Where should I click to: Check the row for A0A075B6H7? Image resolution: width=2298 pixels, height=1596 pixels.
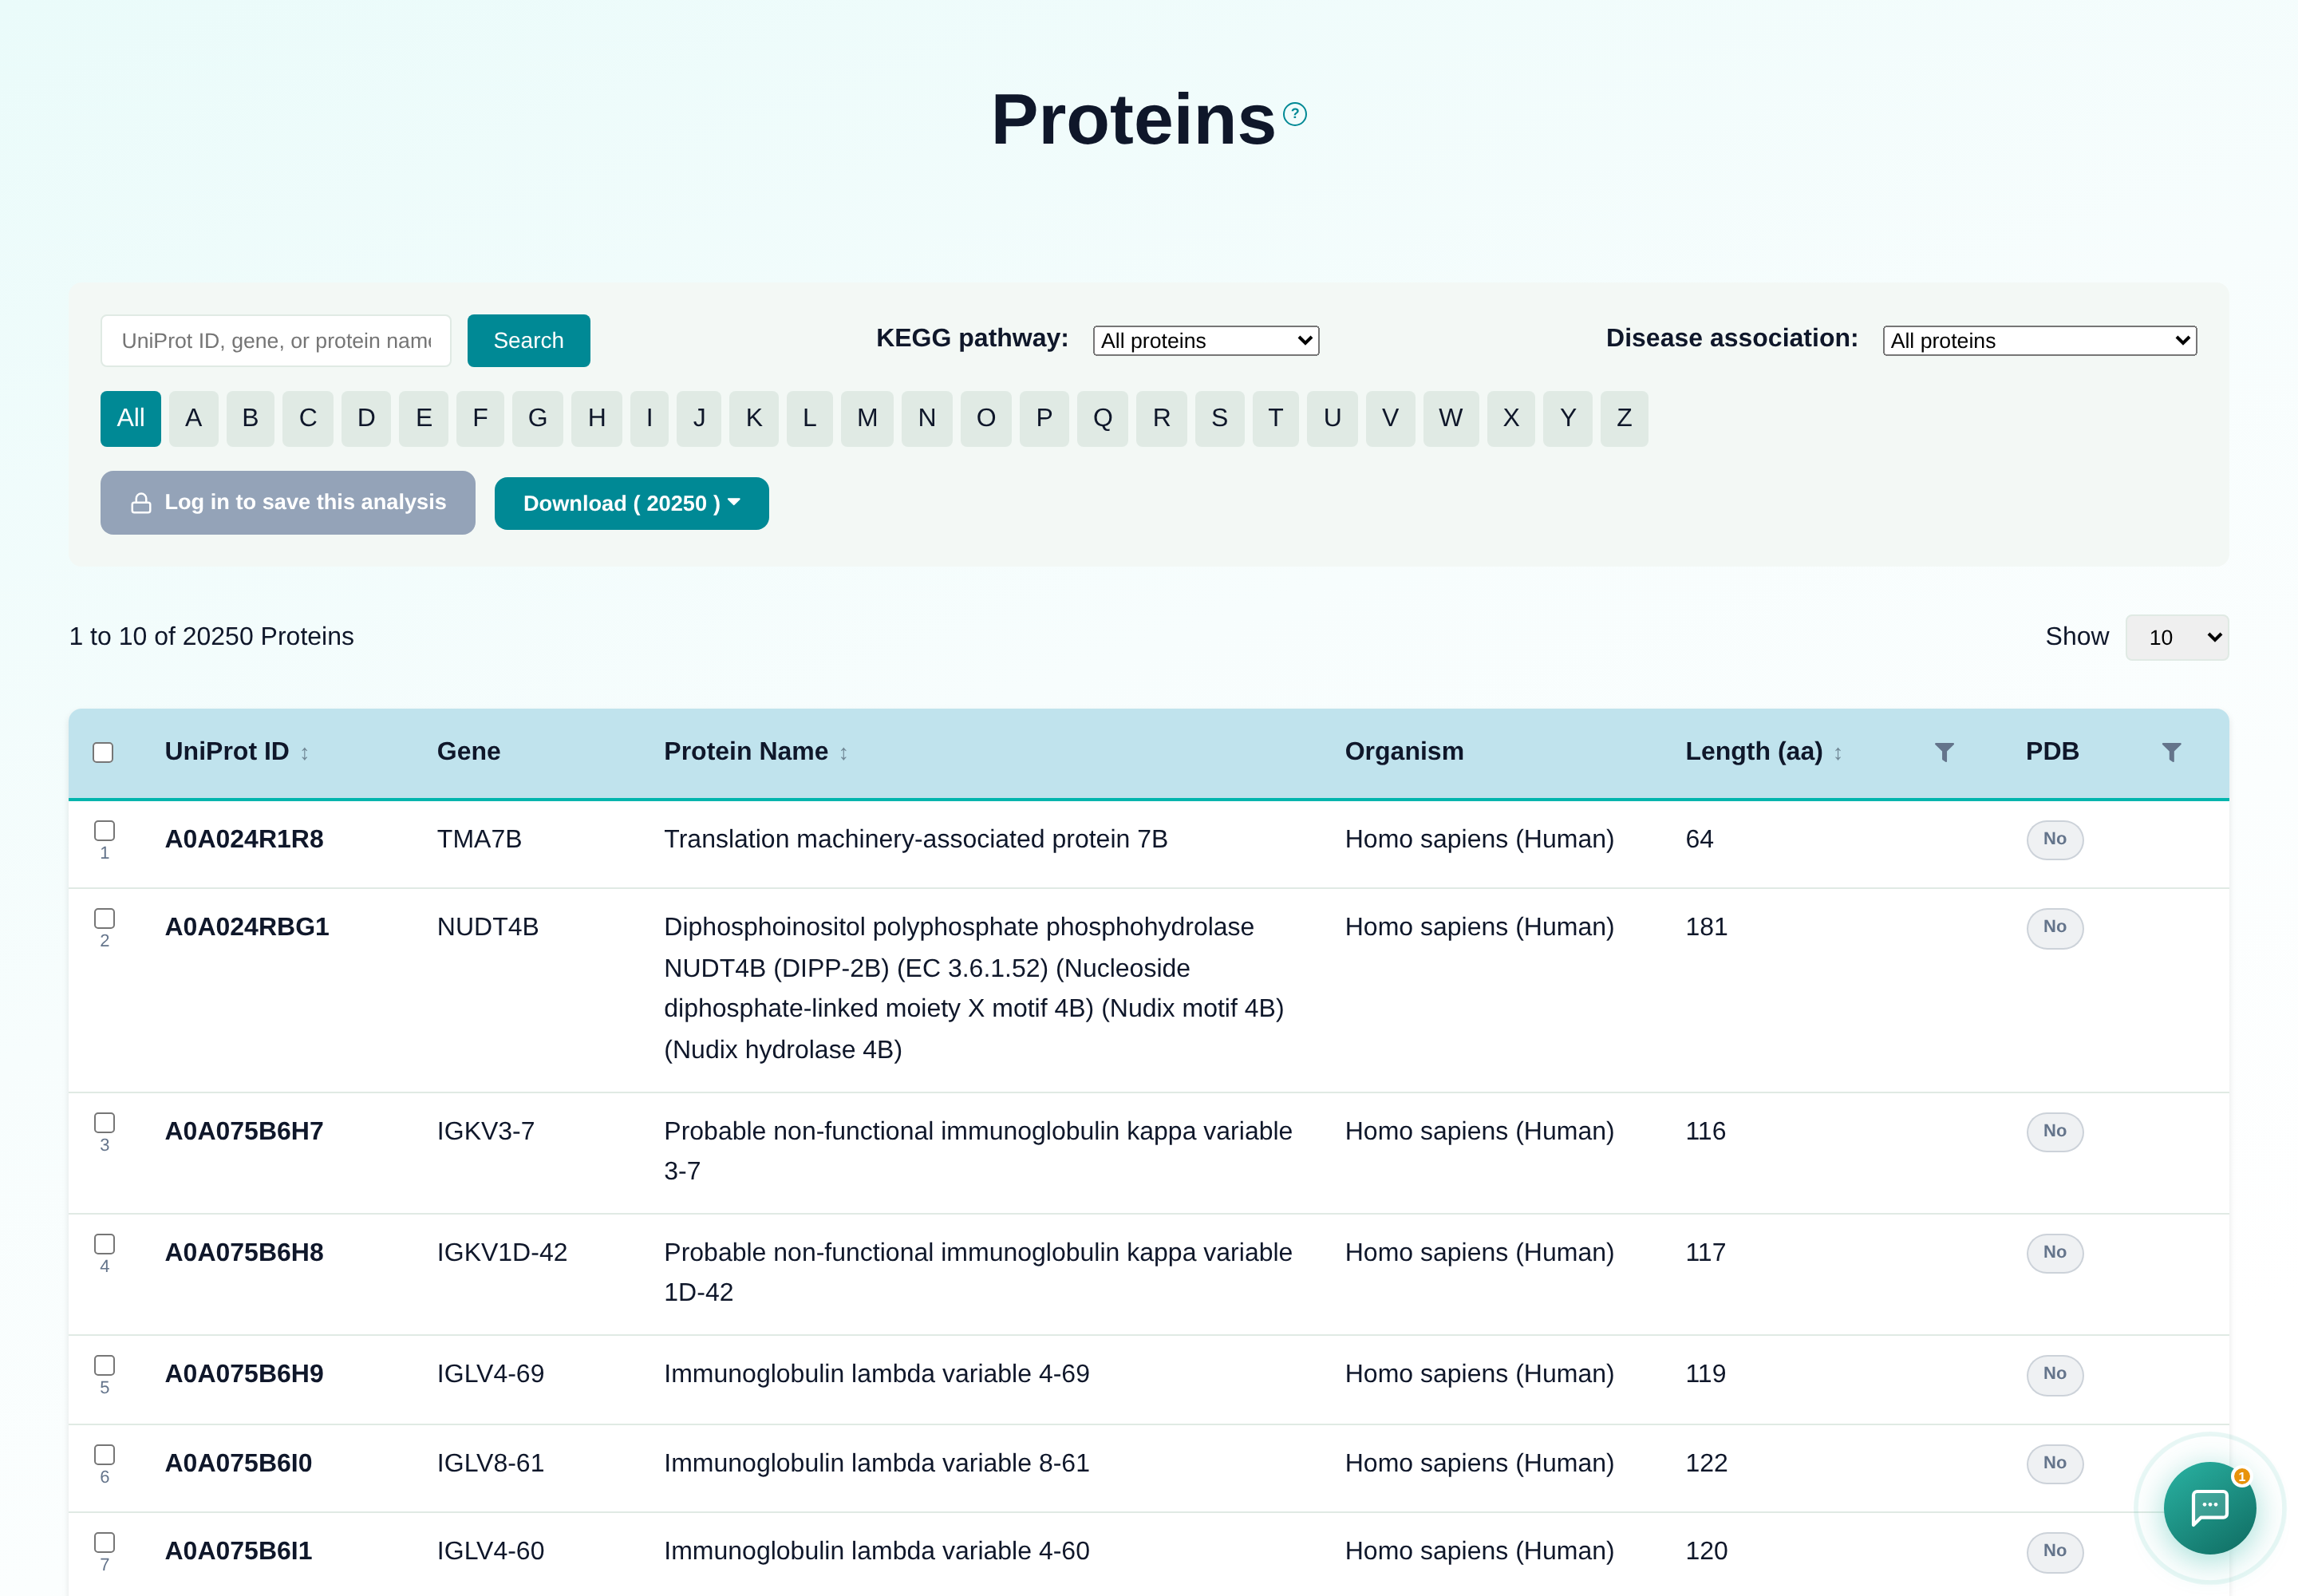point(104,1122)
